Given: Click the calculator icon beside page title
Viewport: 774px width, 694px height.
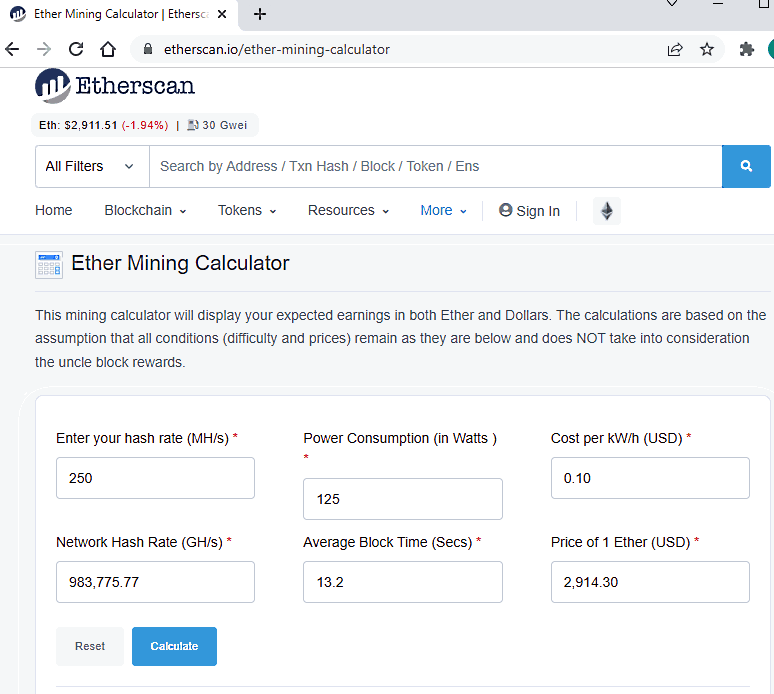Looking at the screenshot, I should pos(49,265).
